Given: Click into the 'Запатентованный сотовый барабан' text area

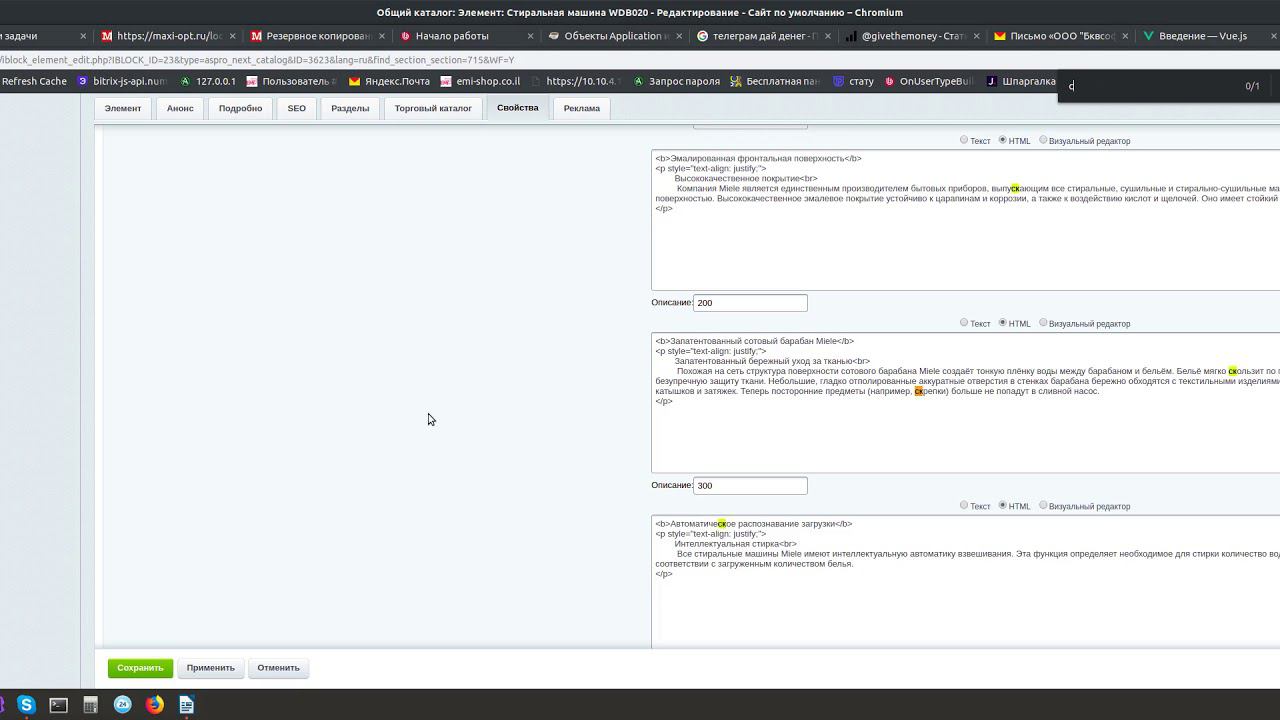Looking at the screenshot, I should 965,402.
